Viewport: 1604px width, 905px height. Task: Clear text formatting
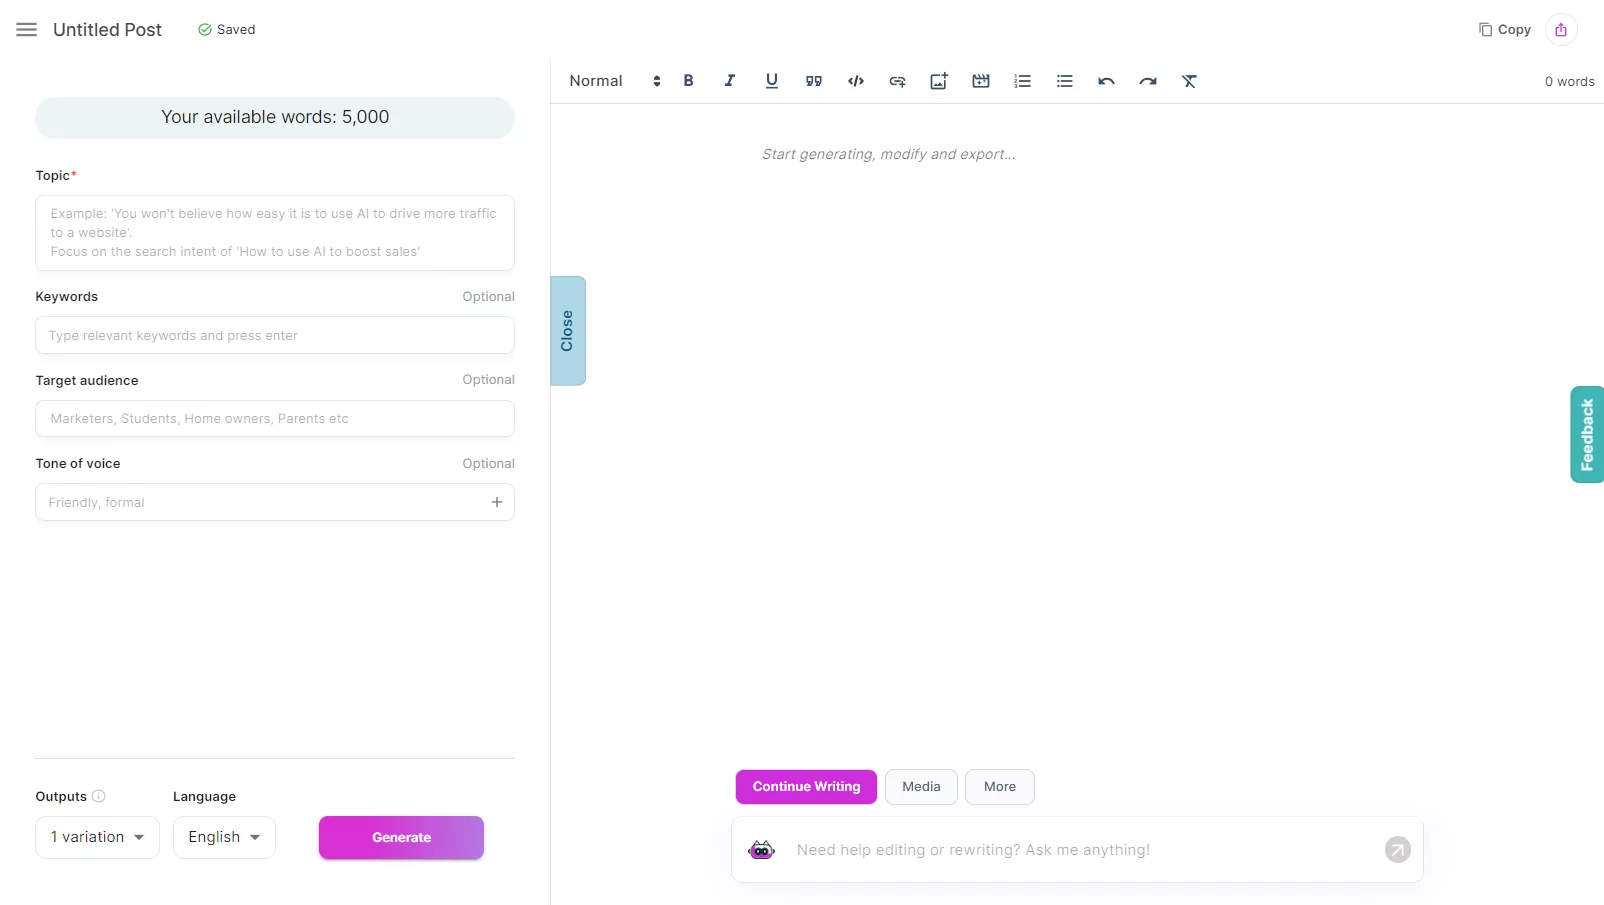click(1189, 81)
